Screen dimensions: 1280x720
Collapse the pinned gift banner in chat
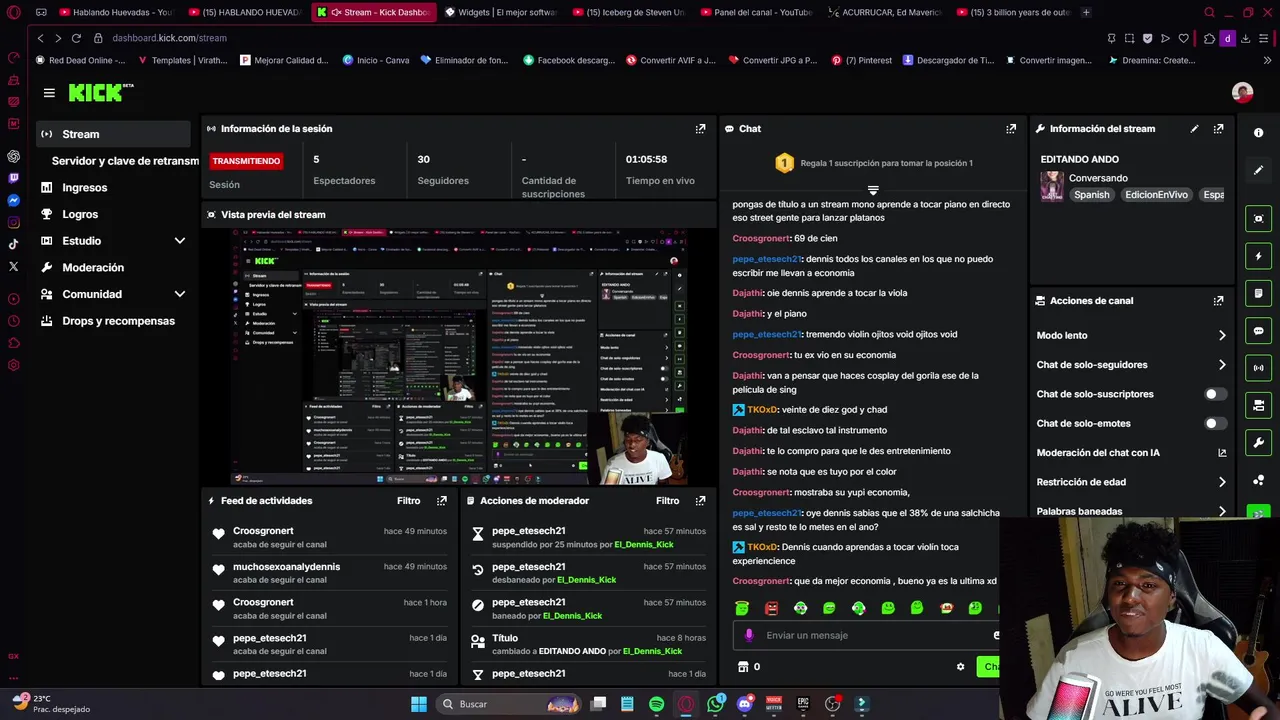[x=873, y=190]
